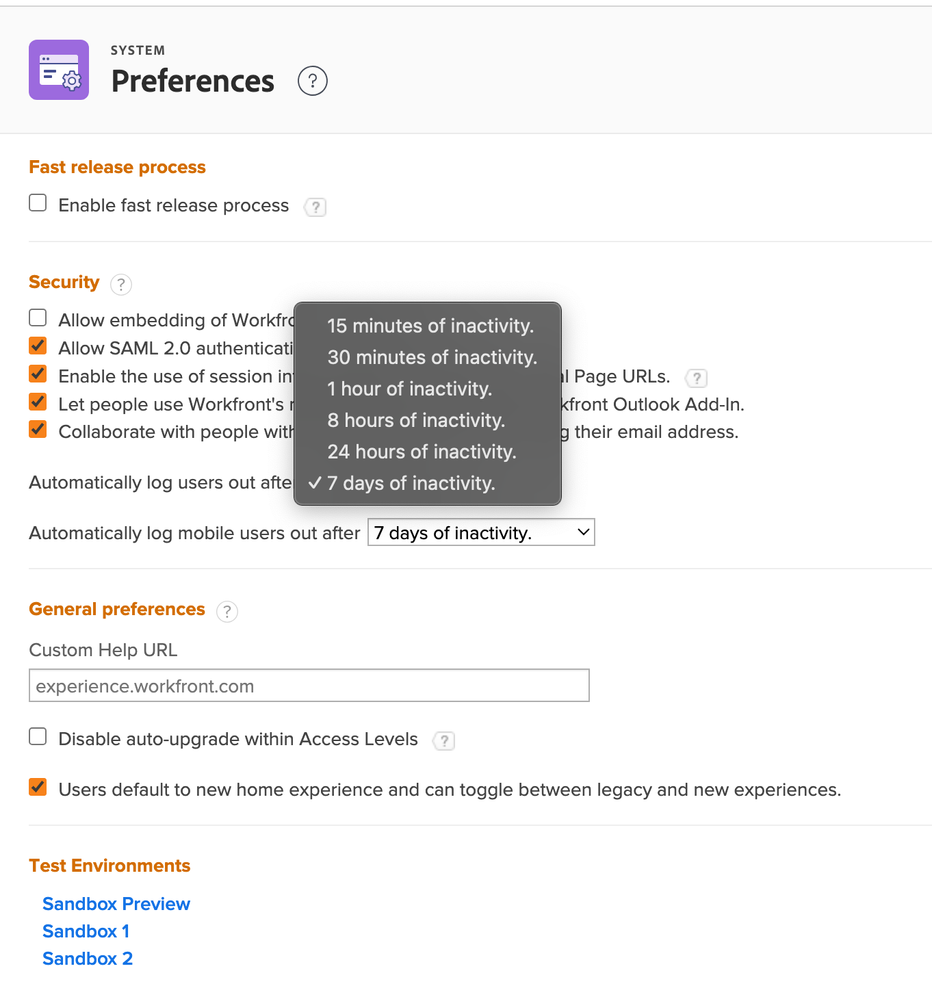Toggle Disable auto-upgrade within Access Levels

click(x=38, y=737)
